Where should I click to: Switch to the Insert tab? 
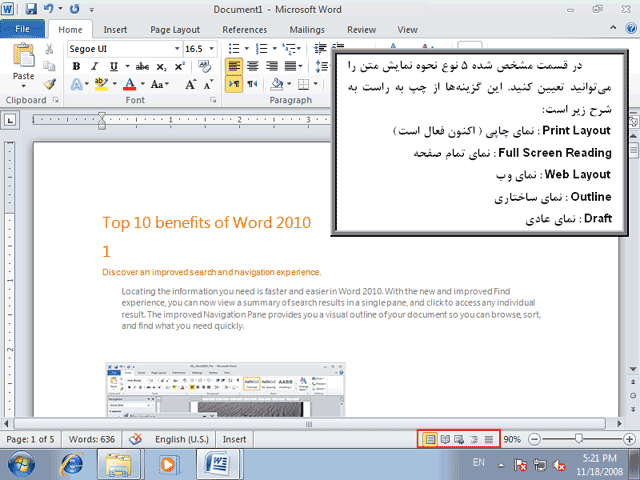click(115, 29)
